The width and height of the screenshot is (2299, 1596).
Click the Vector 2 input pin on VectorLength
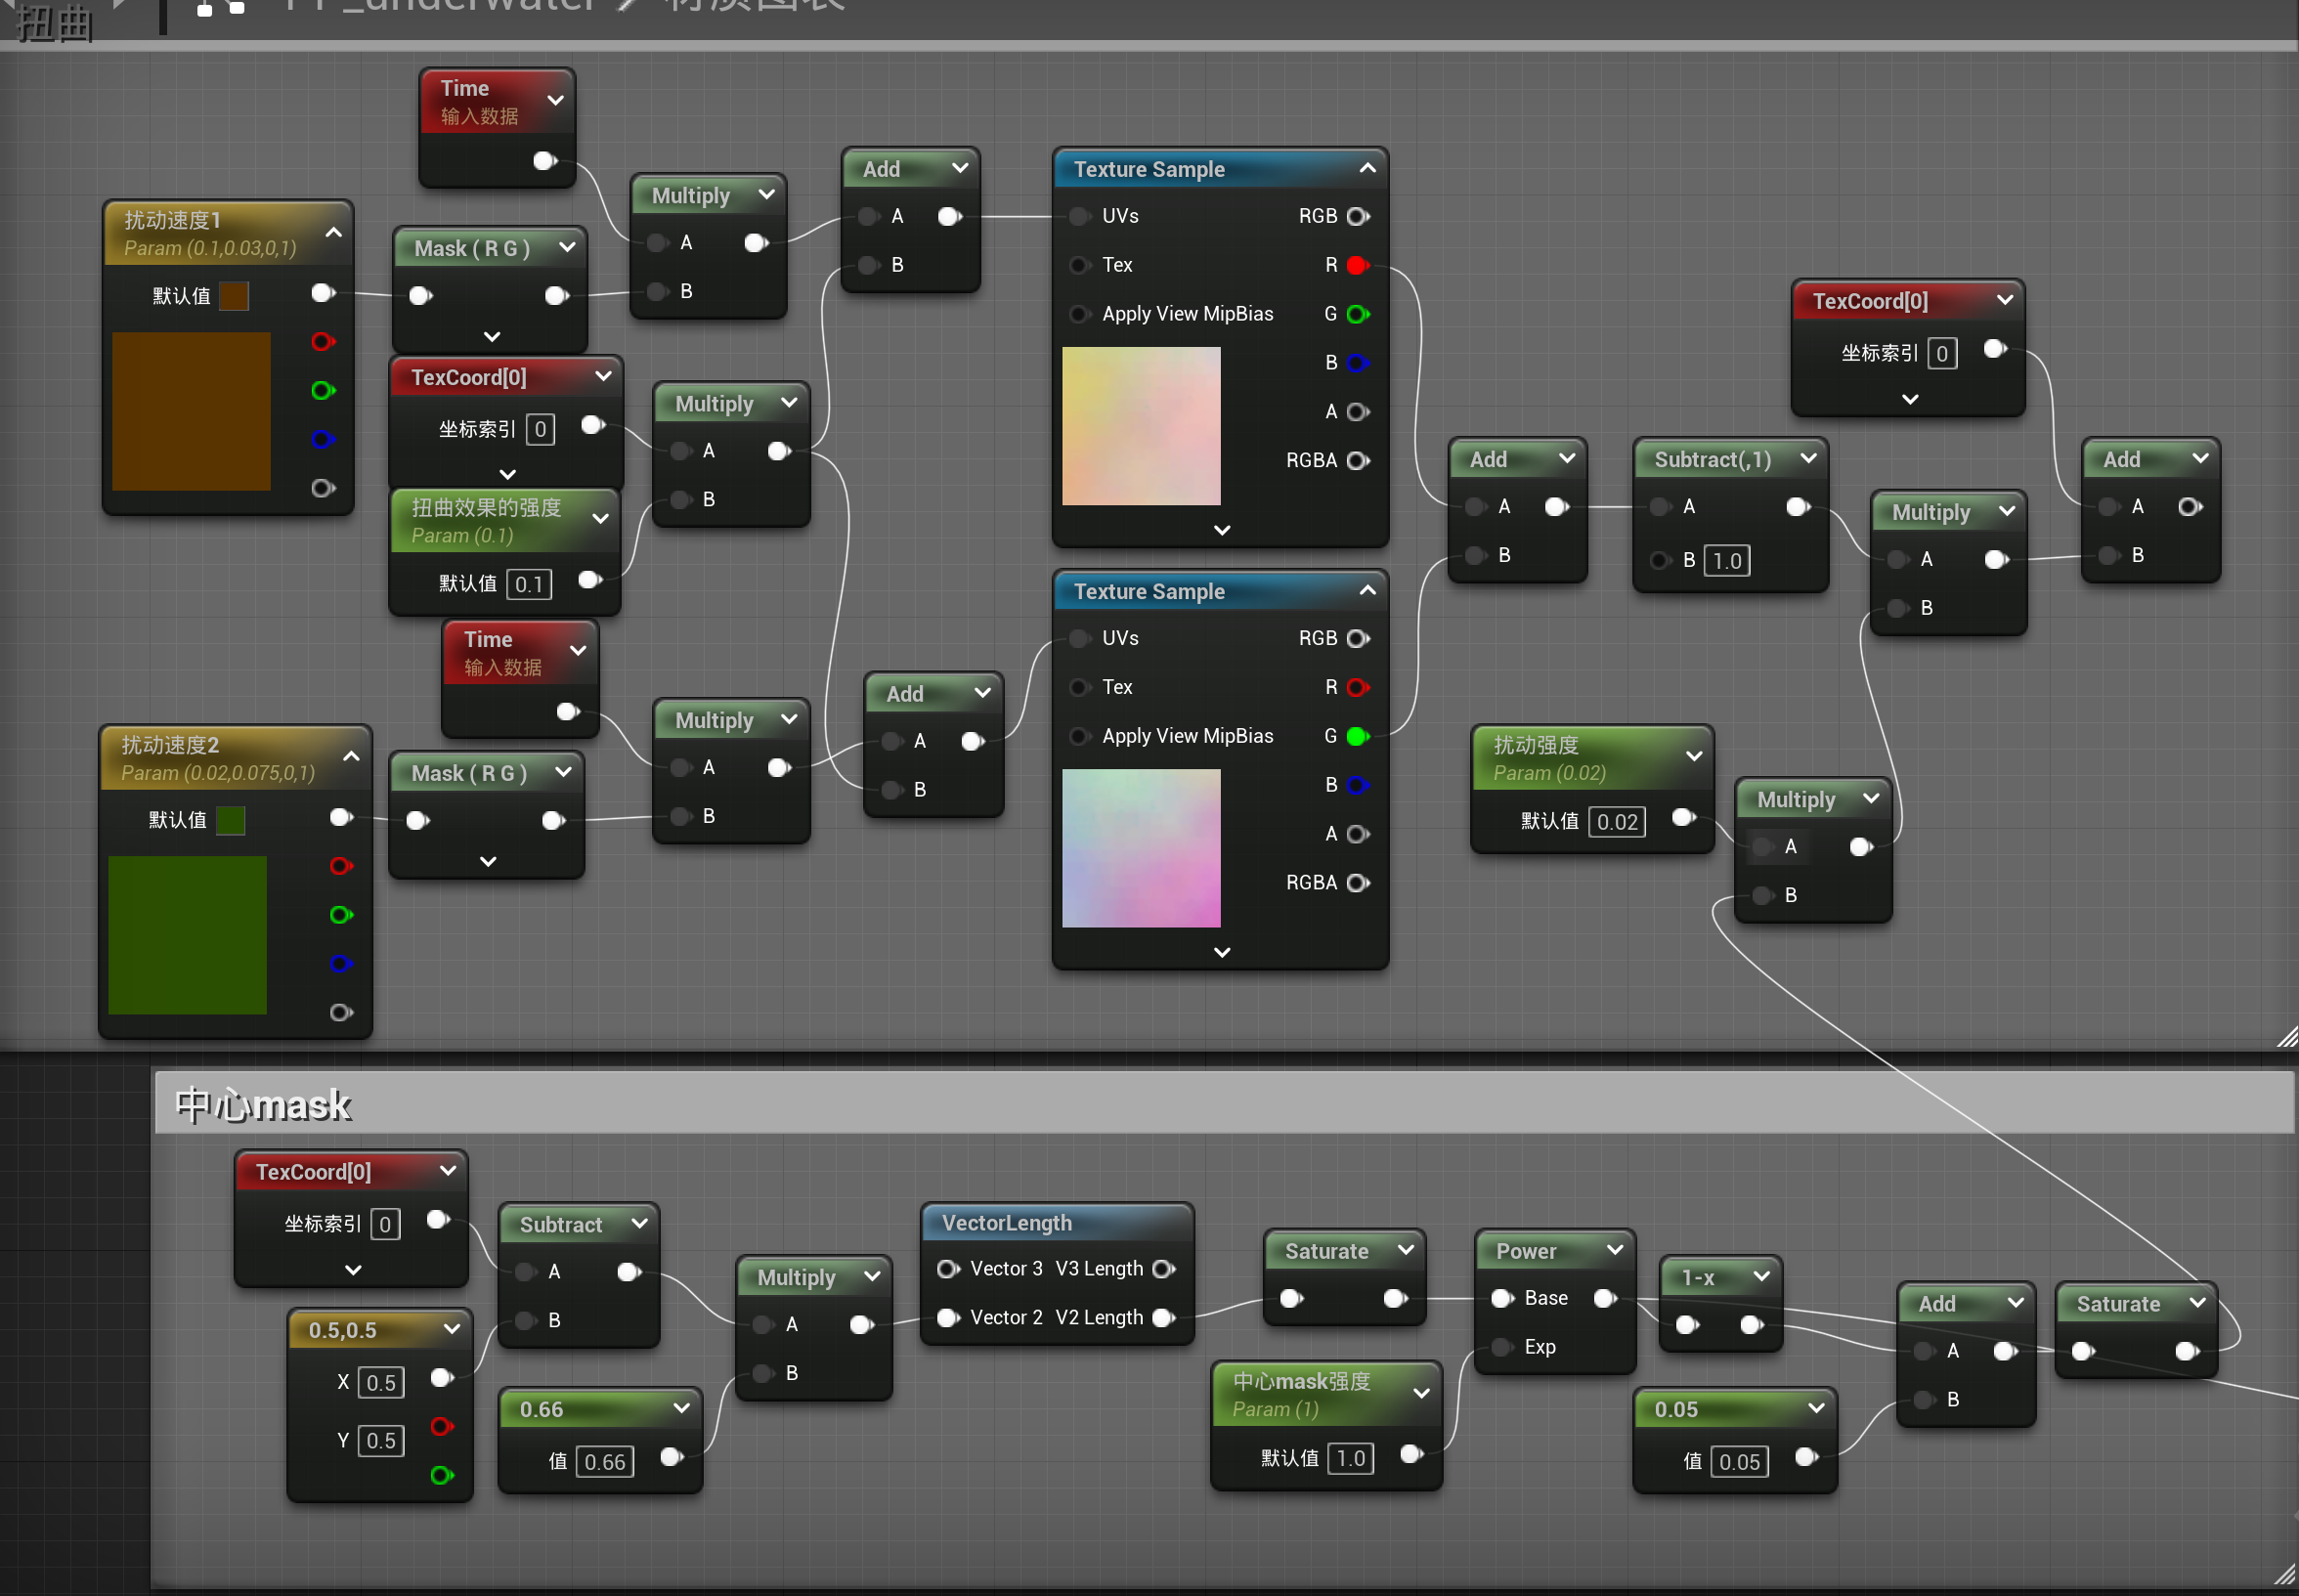click(x=948, y=1317)
